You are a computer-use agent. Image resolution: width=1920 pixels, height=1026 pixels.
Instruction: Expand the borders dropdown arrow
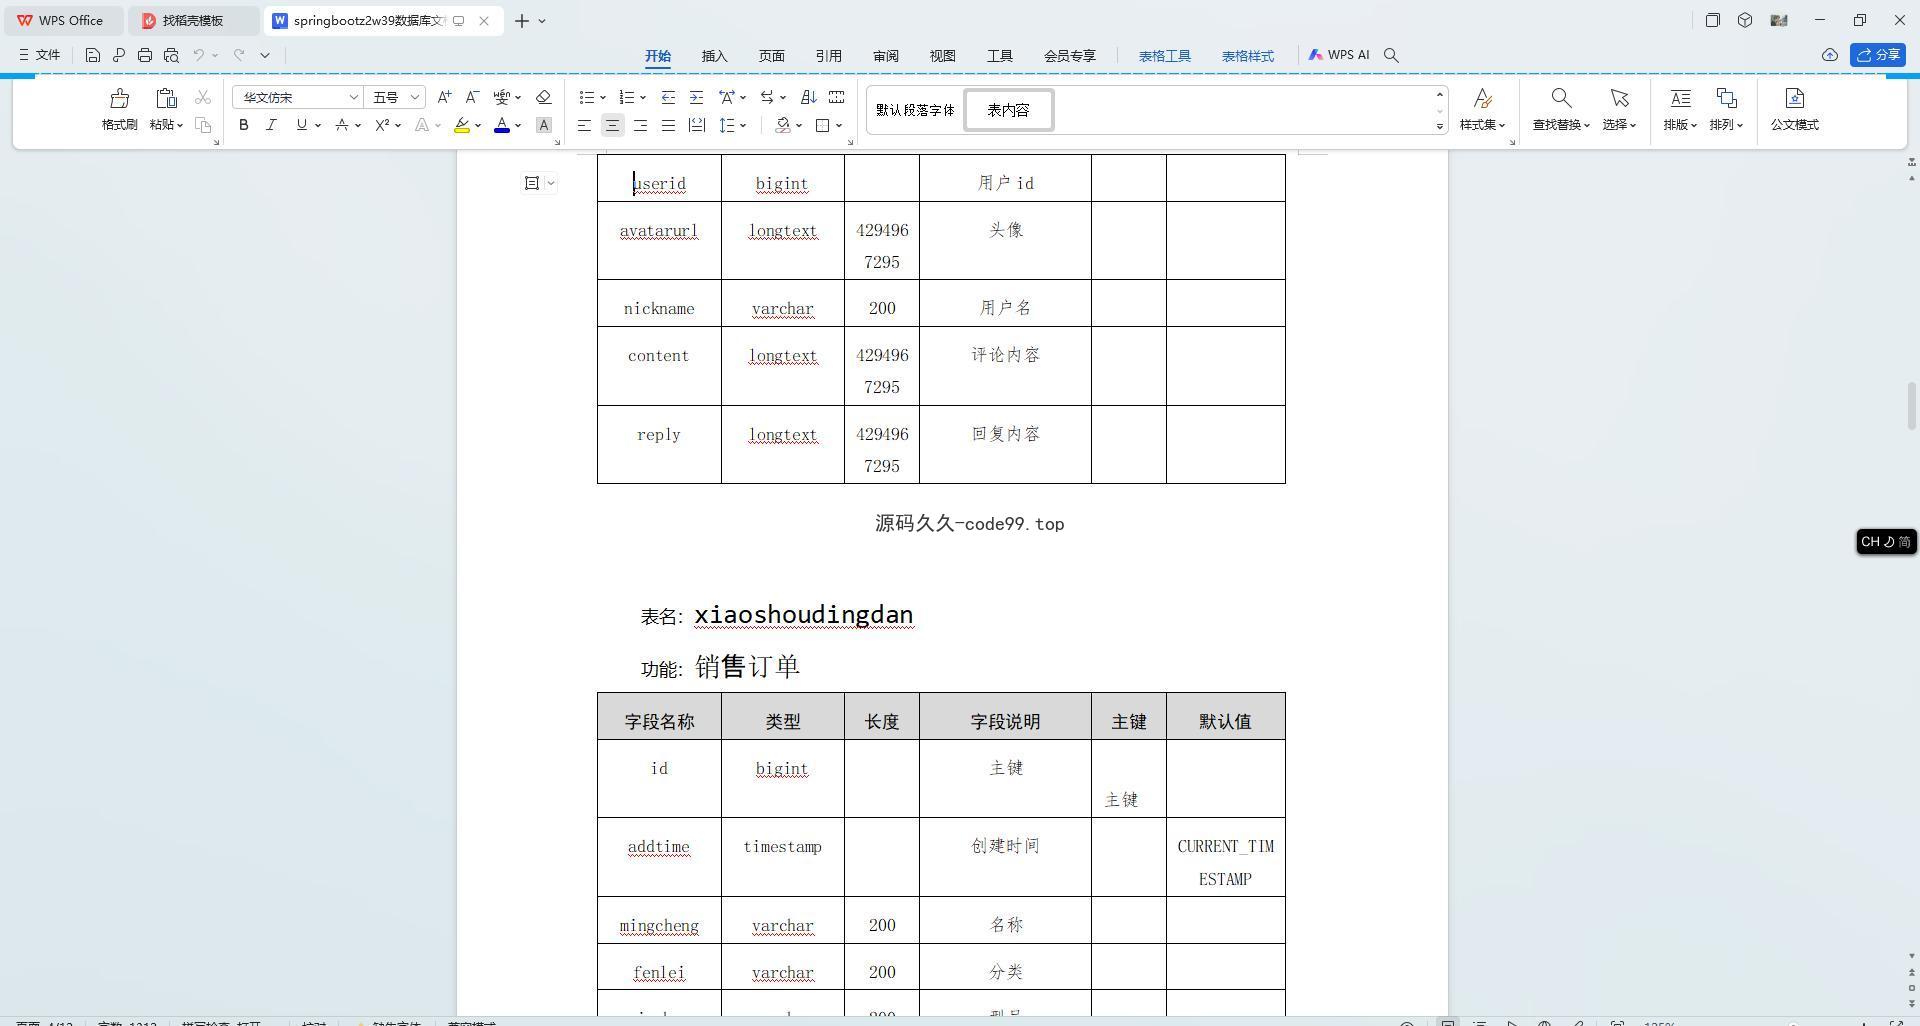point(839,126)
